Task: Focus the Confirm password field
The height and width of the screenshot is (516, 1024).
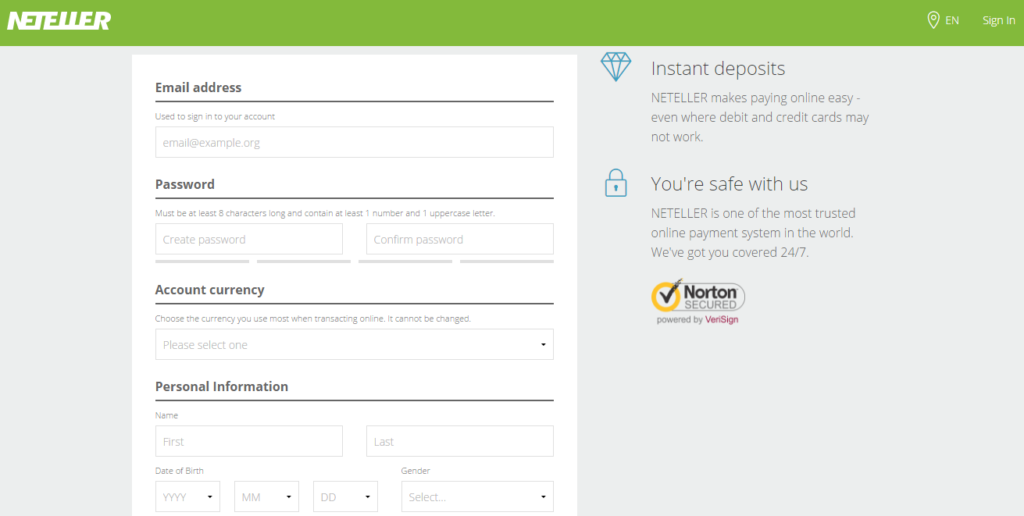Action: (460, 239)
